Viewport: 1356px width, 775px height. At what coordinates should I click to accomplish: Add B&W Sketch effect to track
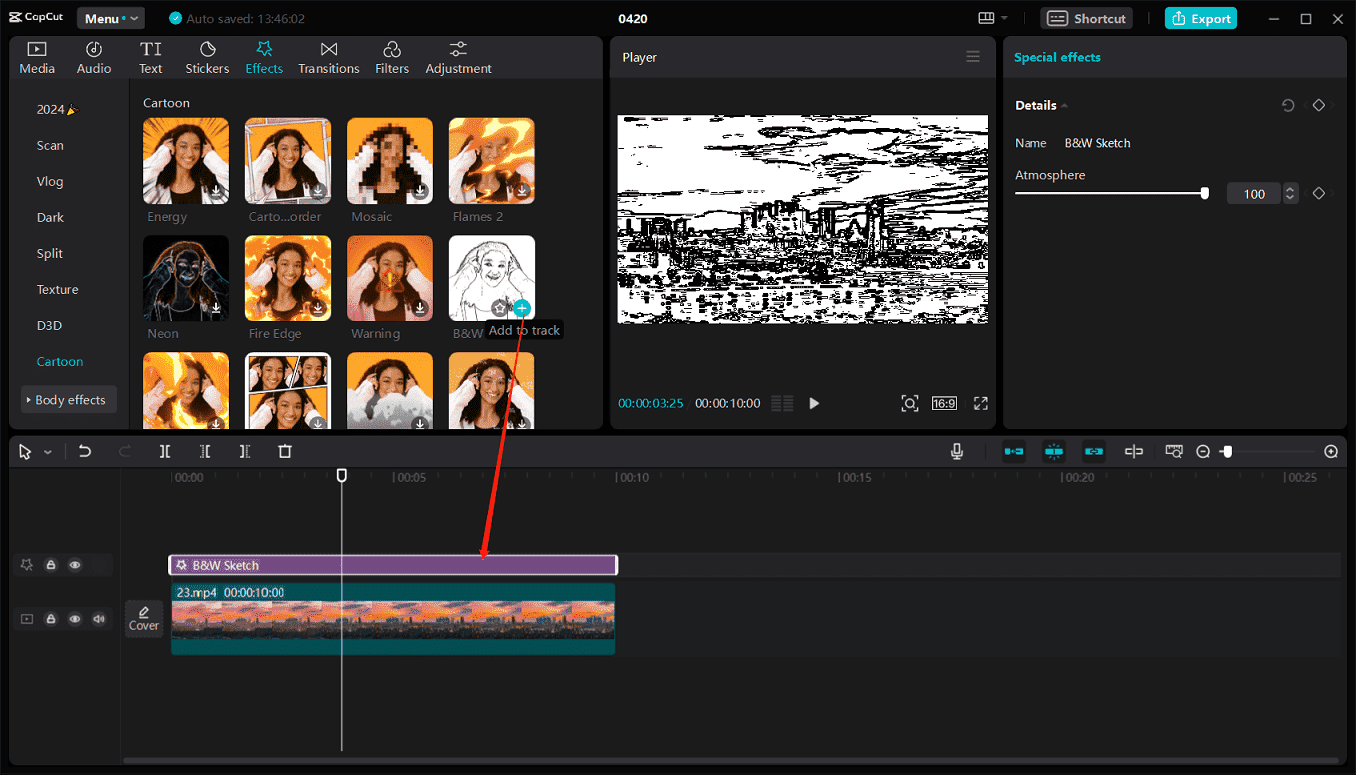[522, 308]
